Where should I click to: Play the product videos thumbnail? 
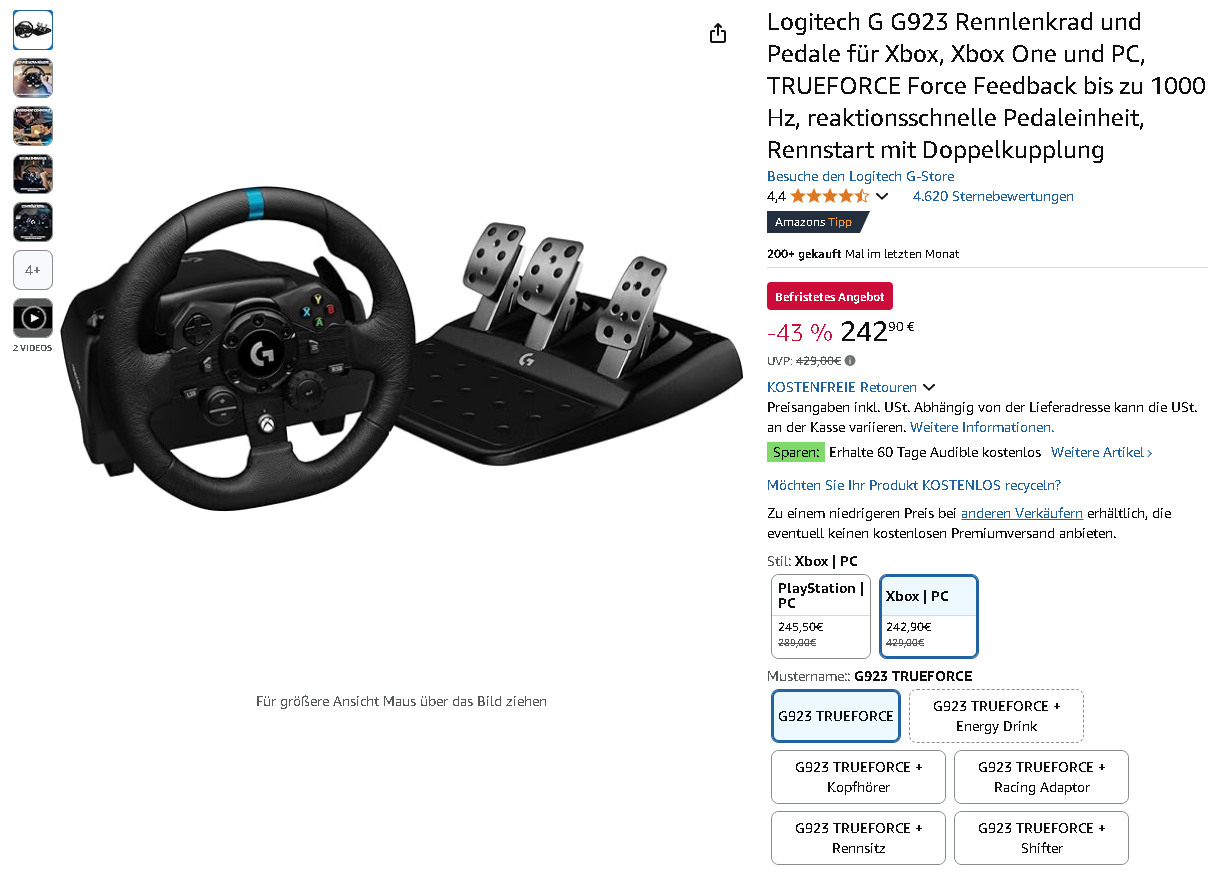point(33,318)
